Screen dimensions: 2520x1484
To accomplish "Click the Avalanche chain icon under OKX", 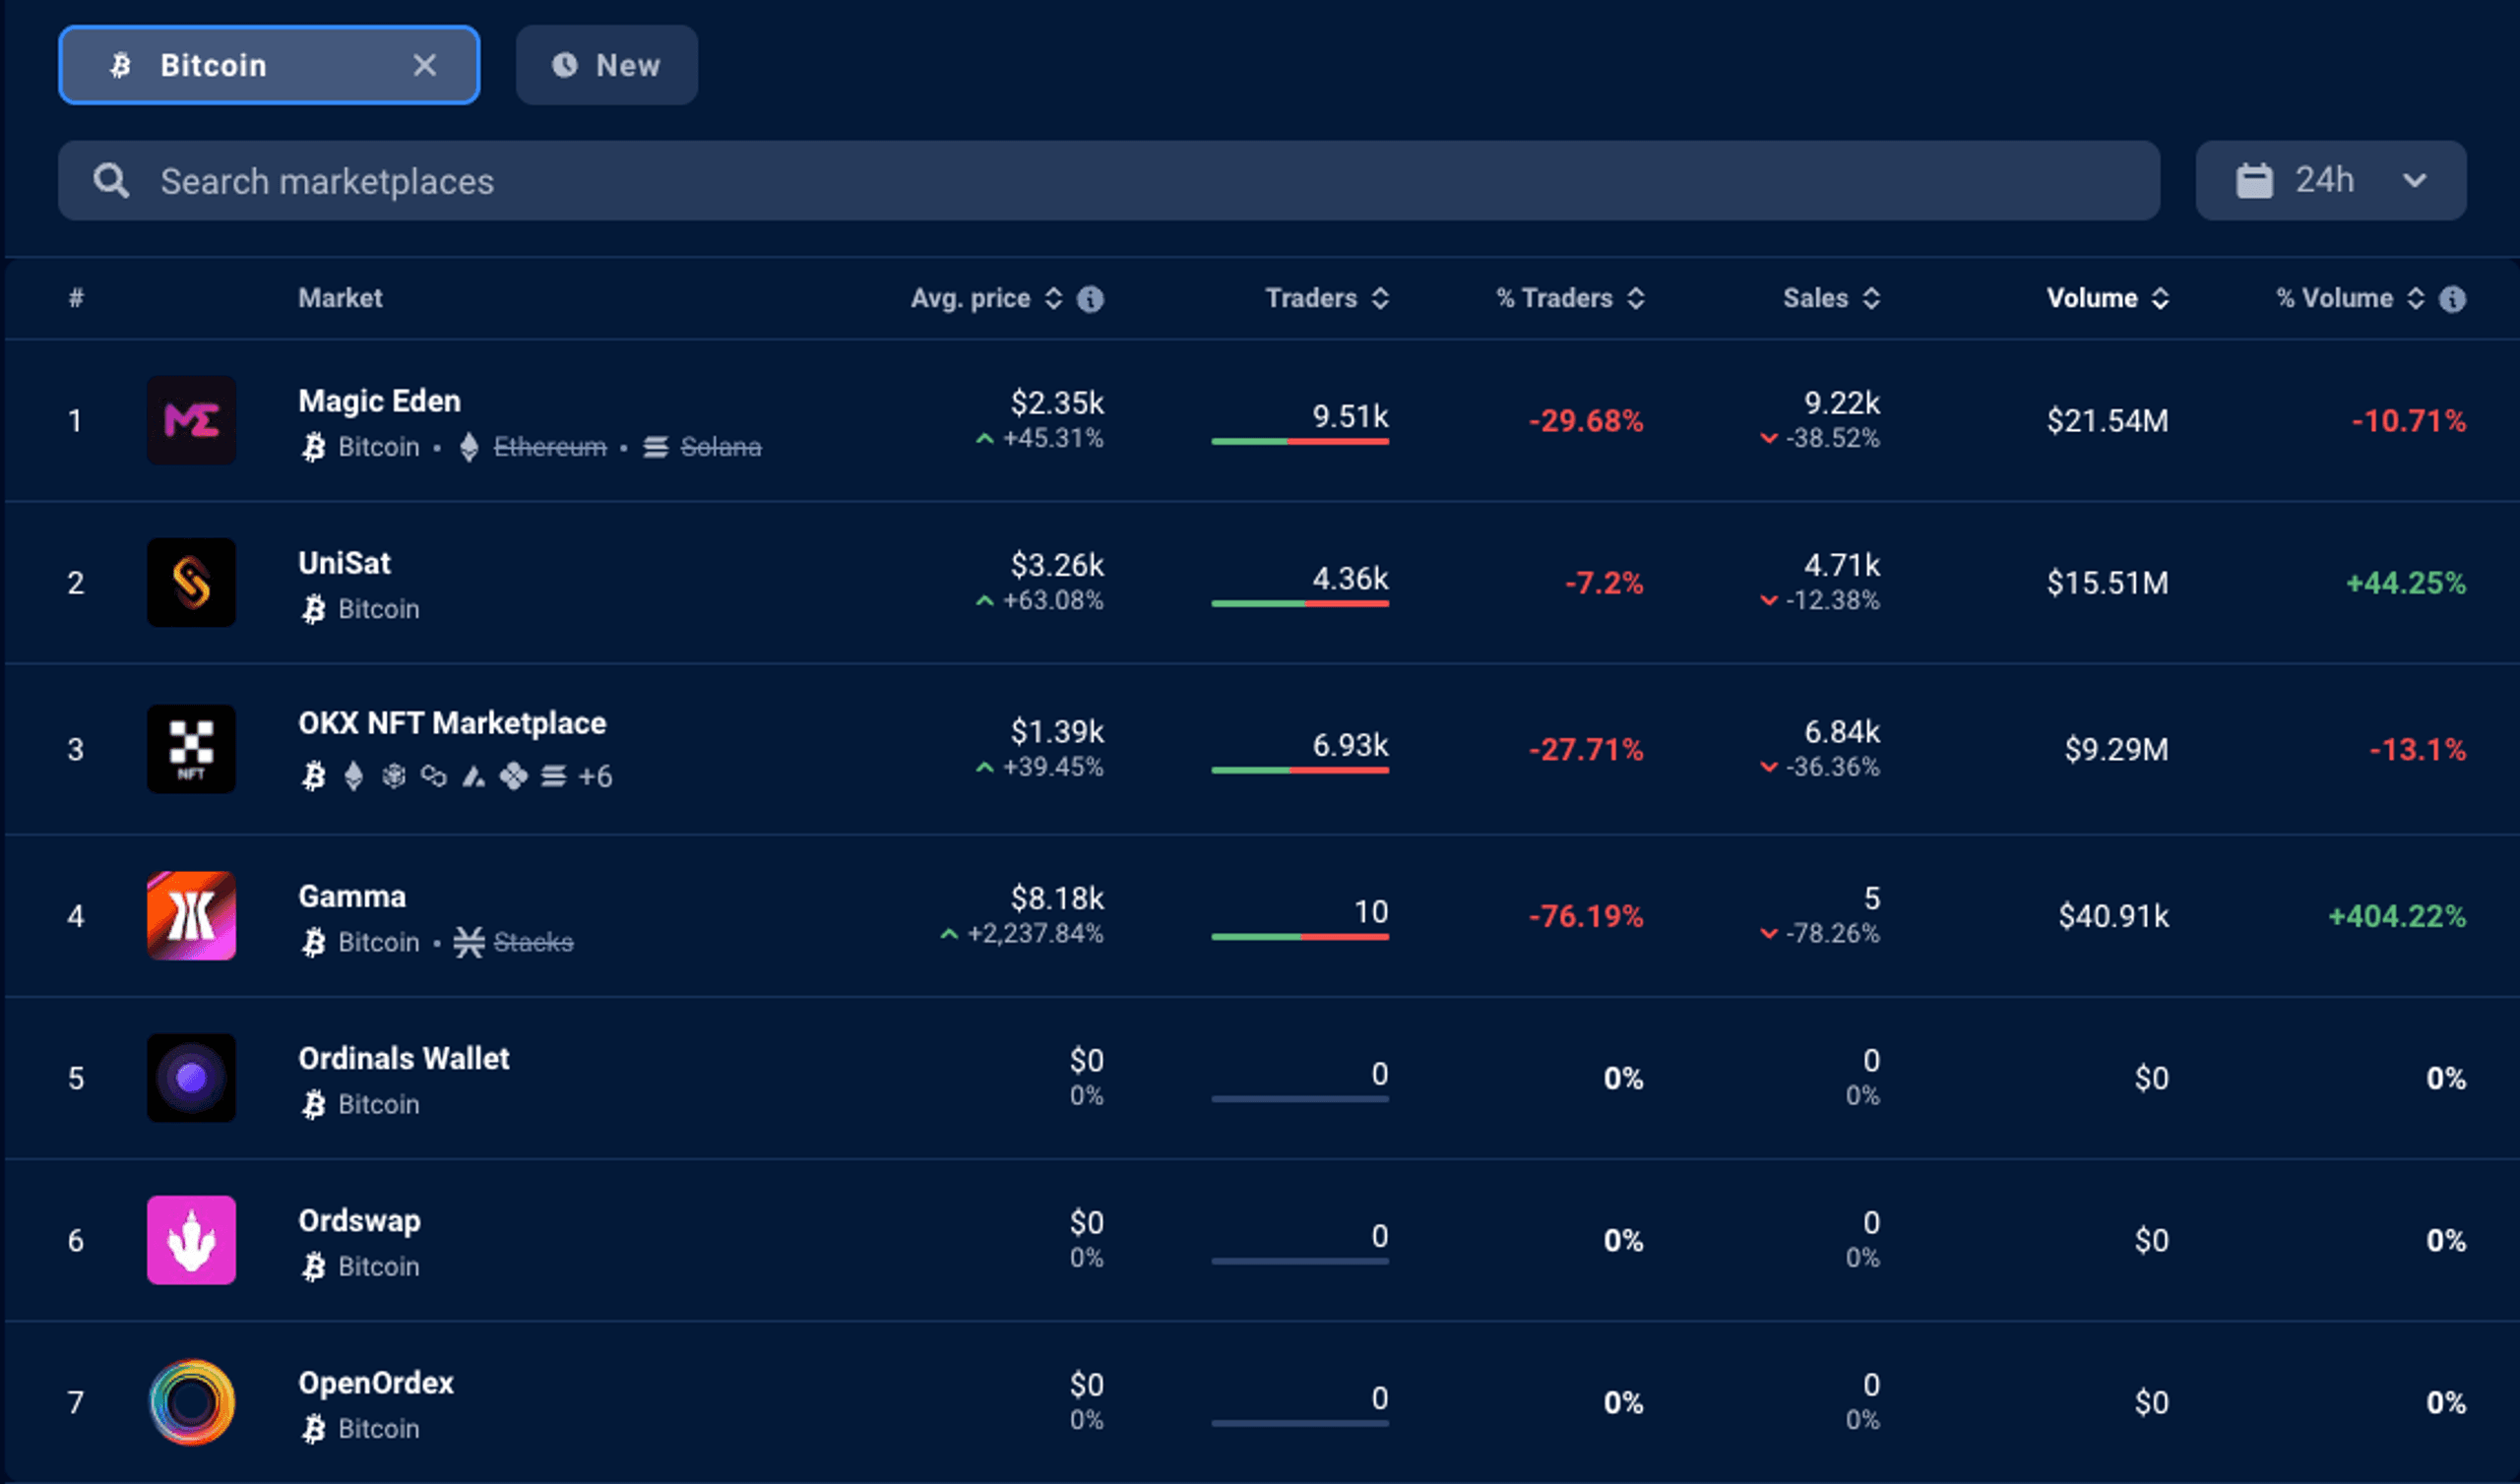I will click(473, 776).
